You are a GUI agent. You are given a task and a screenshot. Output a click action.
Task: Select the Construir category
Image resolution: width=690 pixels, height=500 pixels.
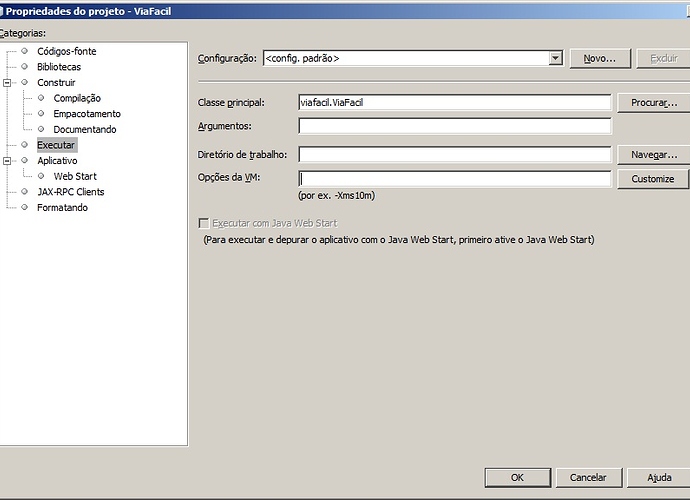click(56, 82)
